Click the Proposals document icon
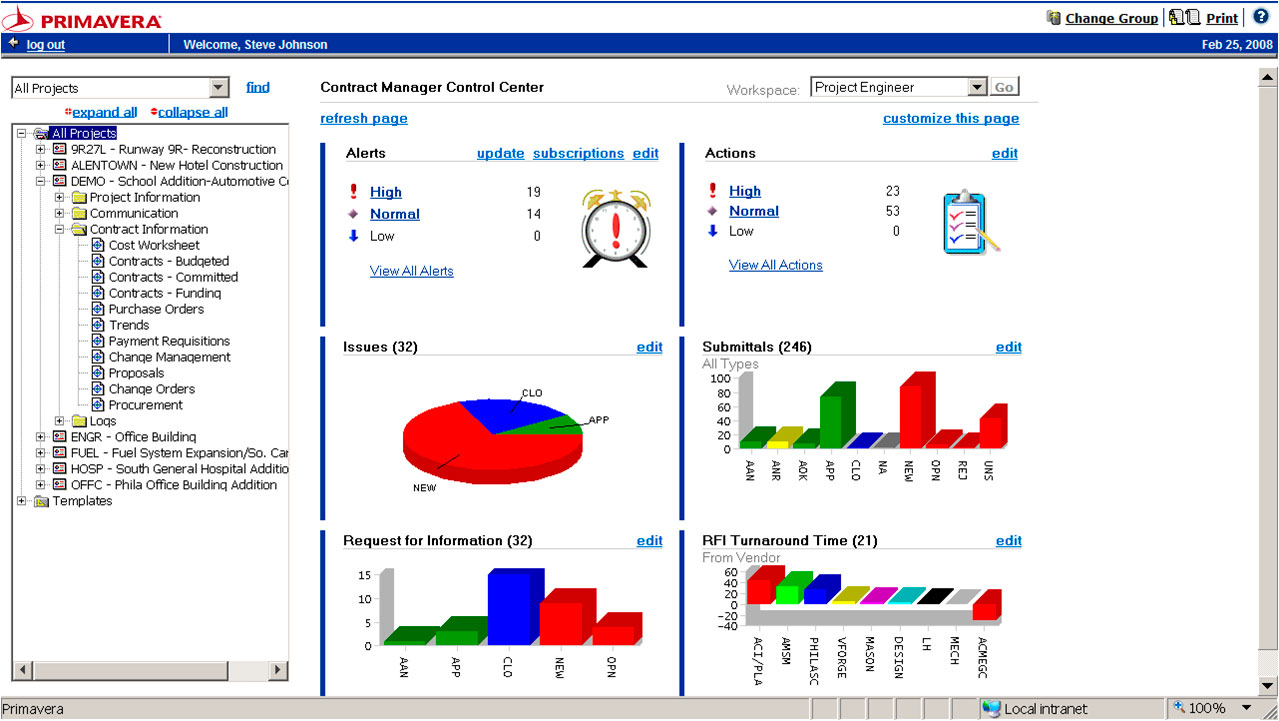Screen dimensions: 1279x721 (98, 373)
